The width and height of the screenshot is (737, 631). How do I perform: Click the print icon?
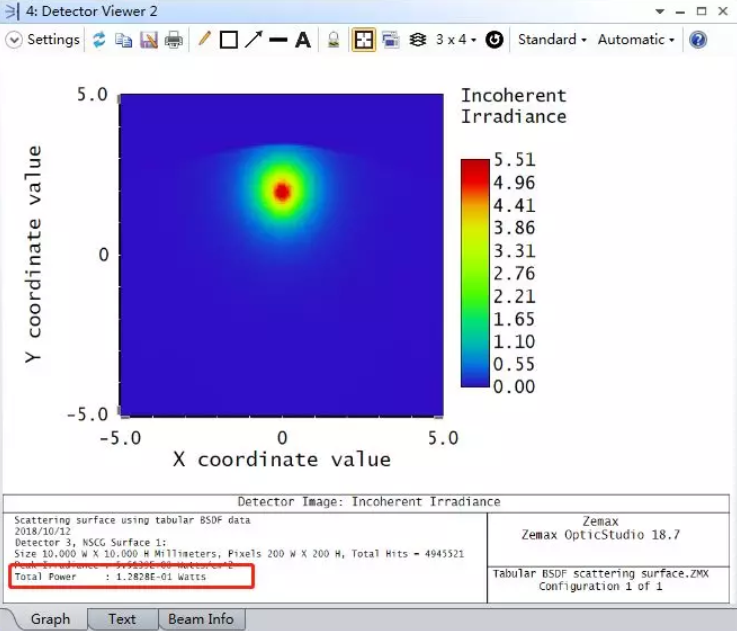[174, 40]
